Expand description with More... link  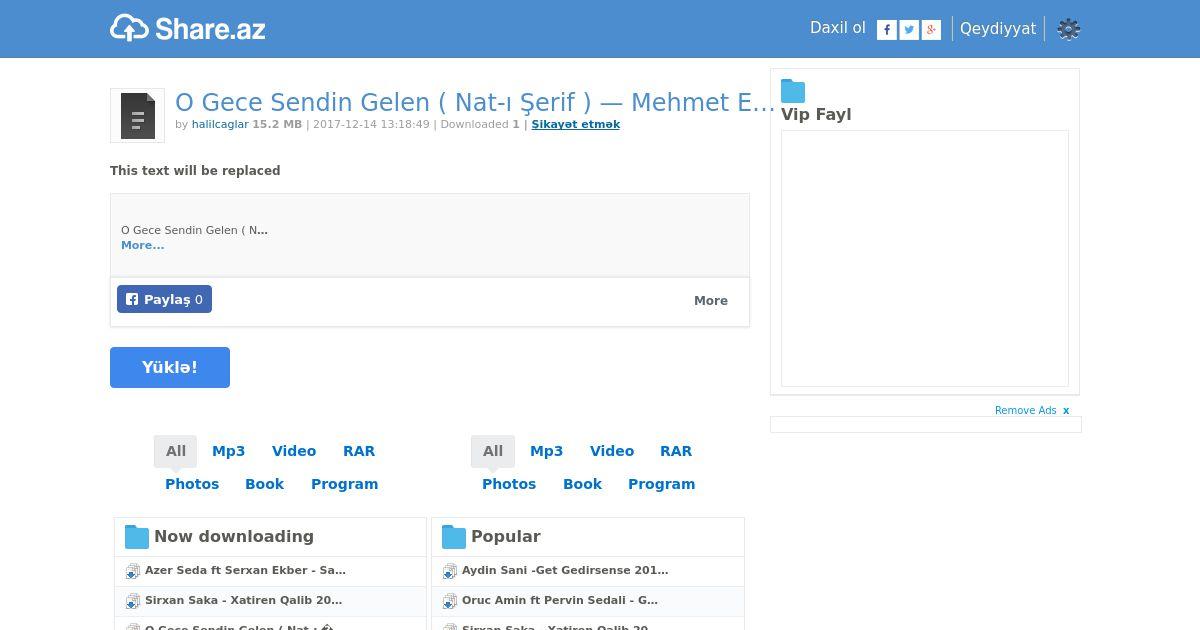[143, 245]
